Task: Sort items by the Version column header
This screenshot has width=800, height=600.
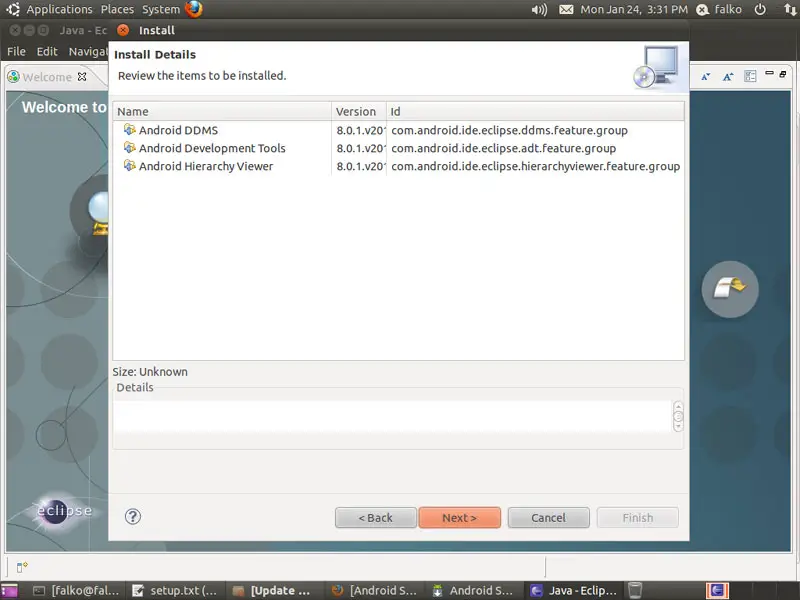Action: 359,111
